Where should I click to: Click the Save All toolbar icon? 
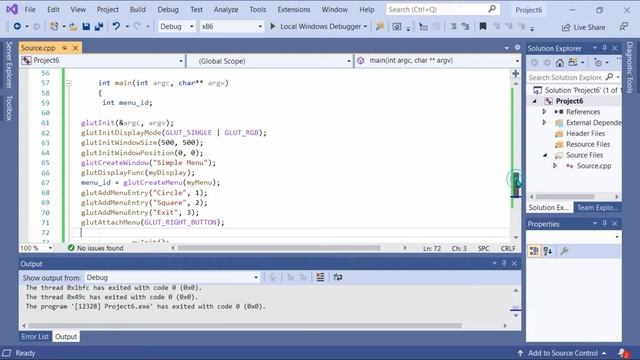[x=99, y=27]
